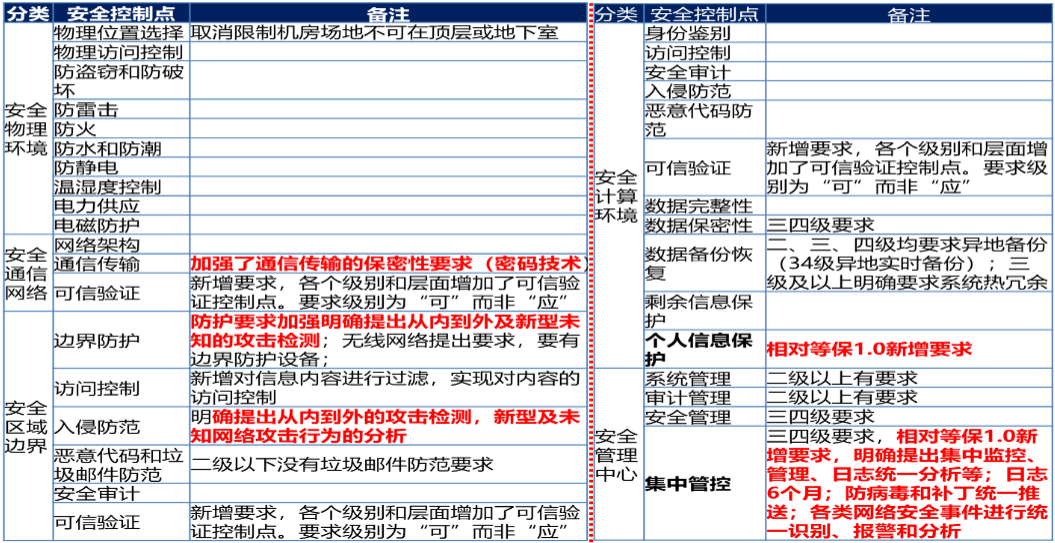Click 入侵防范 under 安全区域边界
This screenshot has width=1055, height=543.
coord(121,427)
